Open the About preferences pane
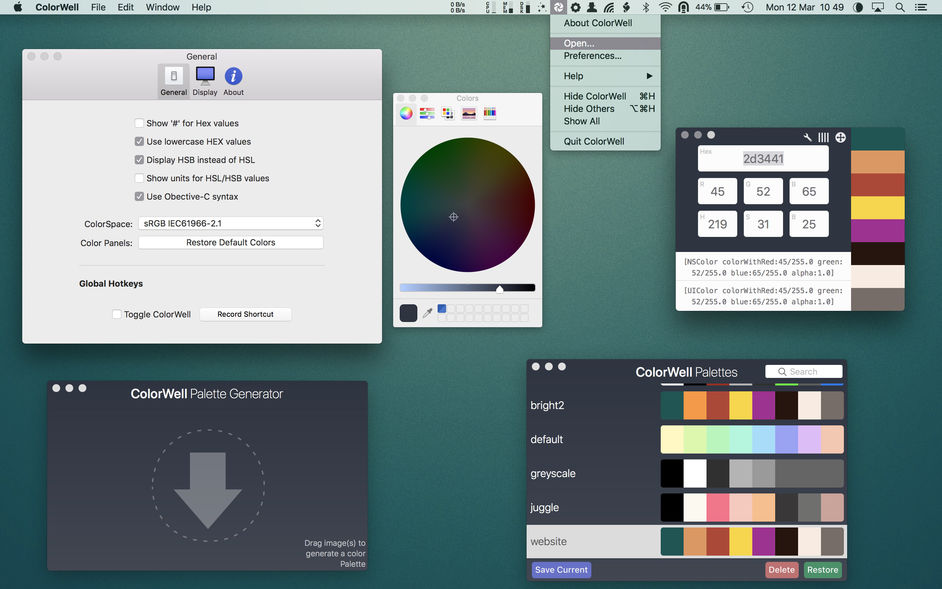The image size is (942, 589). [233, 81]
